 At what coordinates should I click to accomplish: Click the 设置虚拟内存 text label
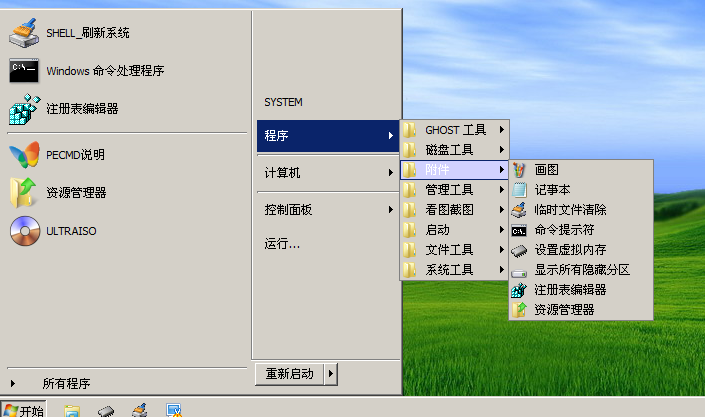click(x=570, y=250)
